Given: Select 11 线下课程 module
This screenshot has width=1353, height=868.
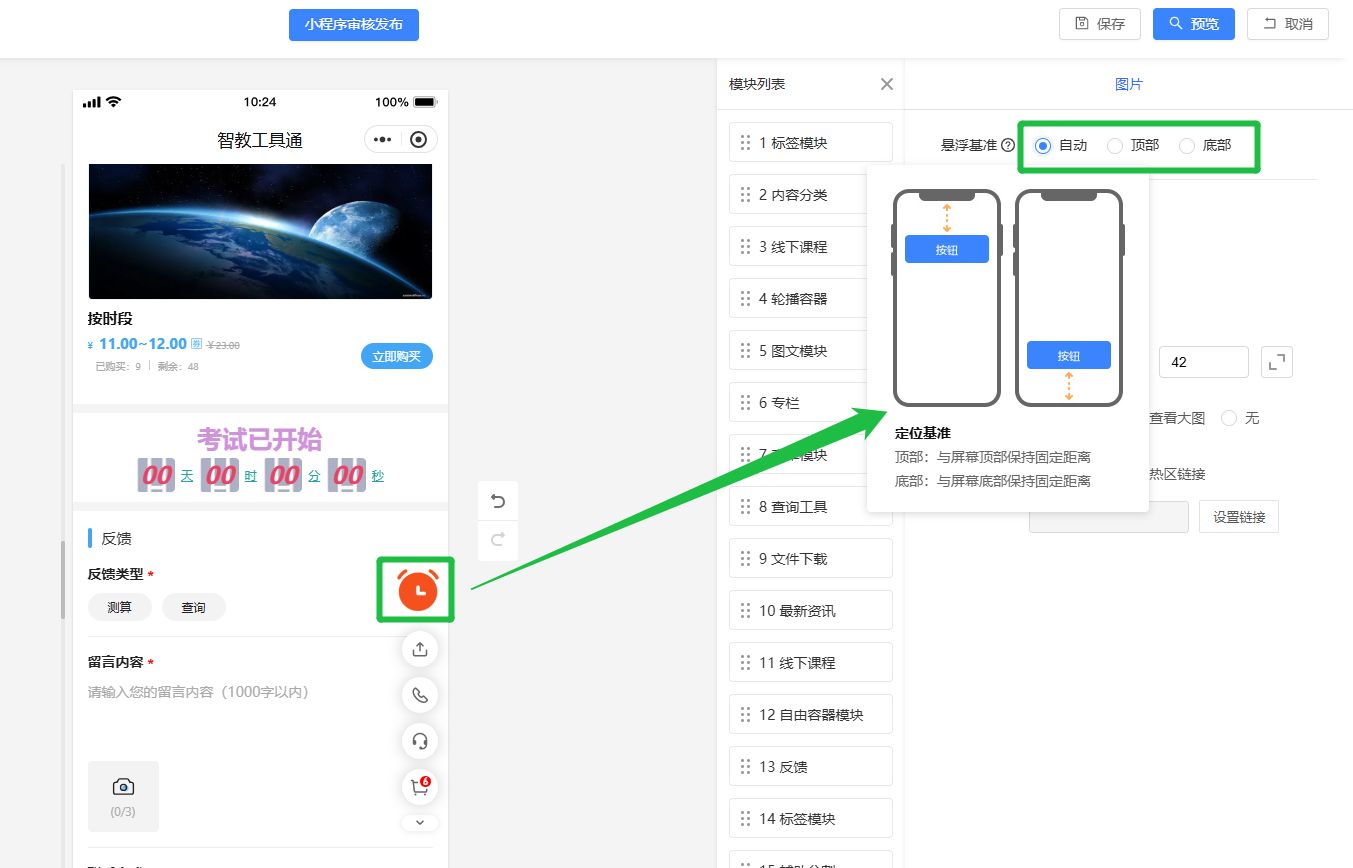Looking at the screenshot, I should tap(811, 663).
